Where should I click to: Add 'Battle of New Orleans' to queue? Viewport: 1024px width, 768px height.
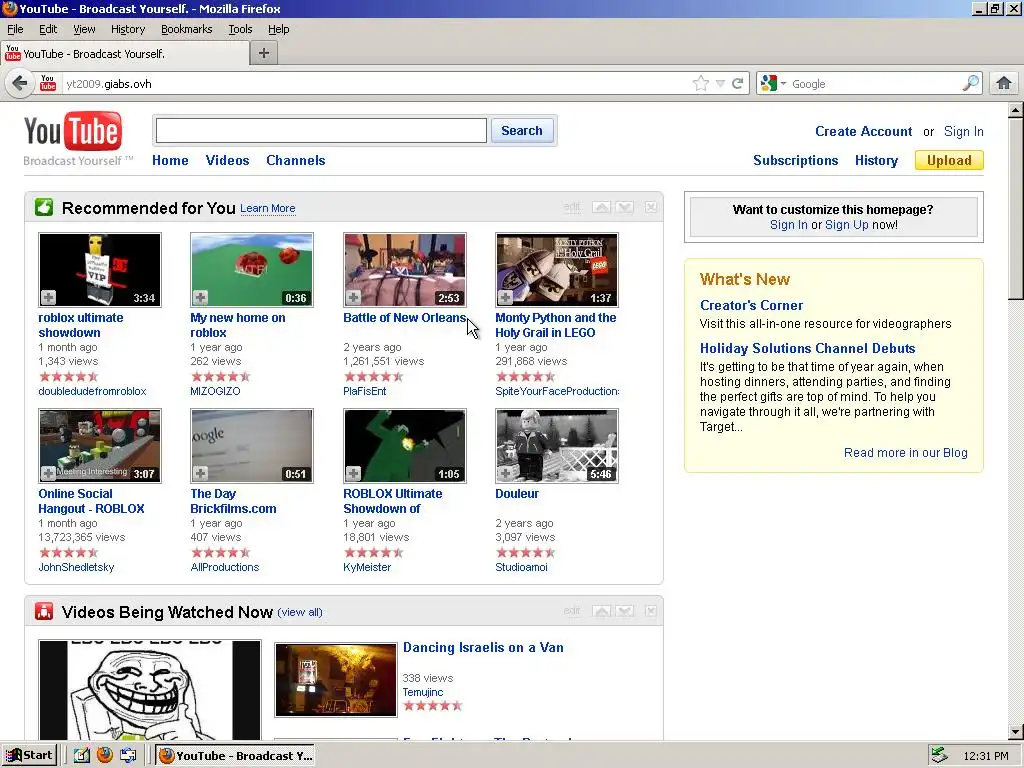(x=353, y=298)
